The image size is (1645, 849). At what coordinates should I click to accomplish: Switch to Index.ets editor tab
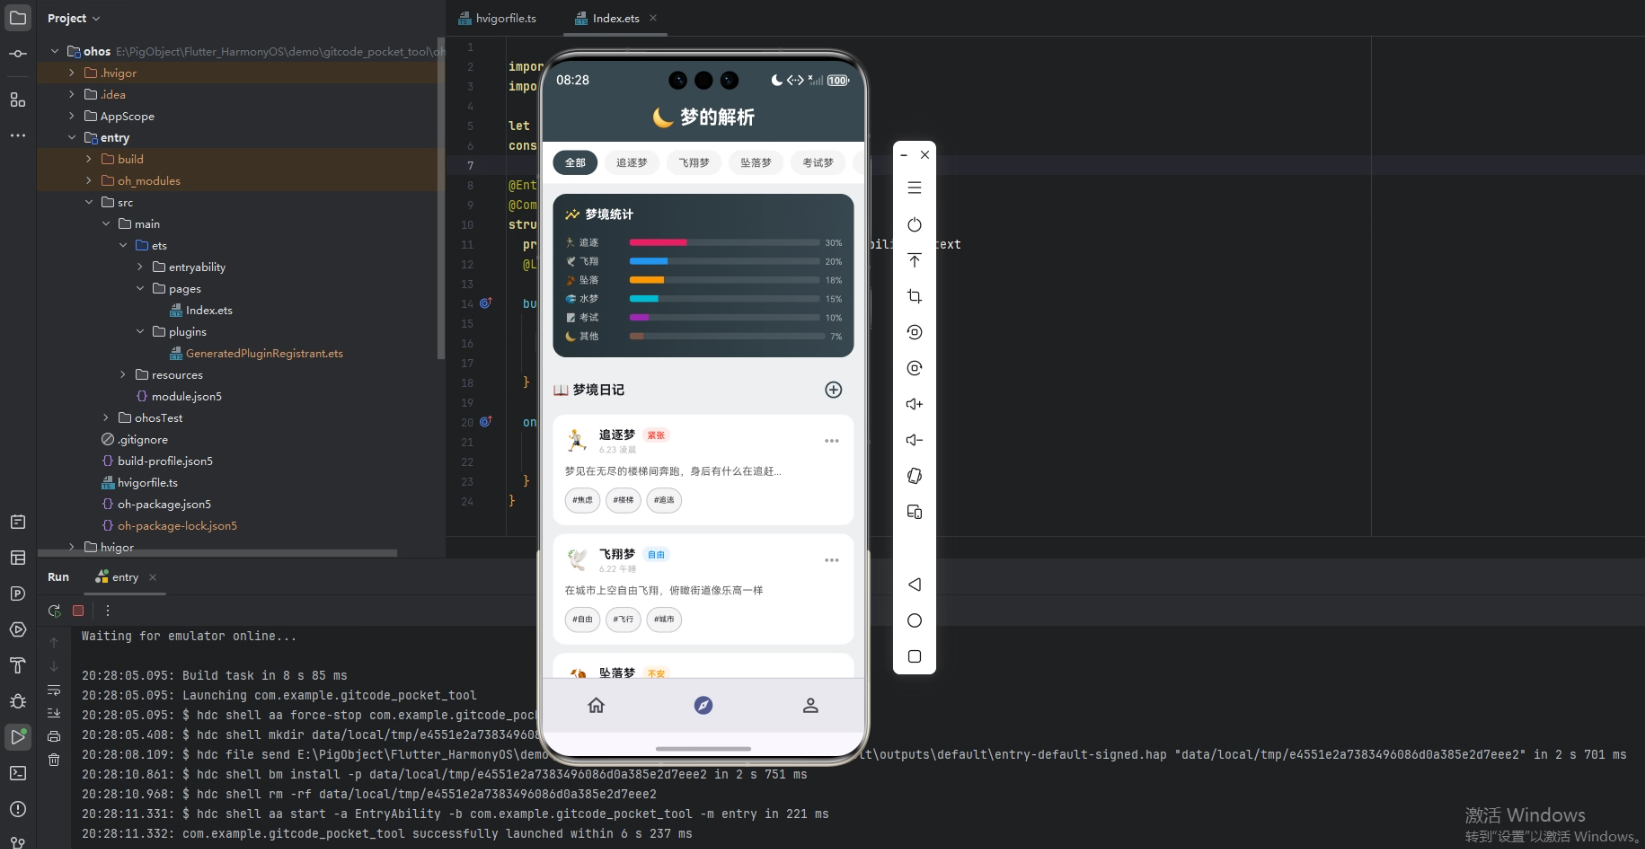608,18
